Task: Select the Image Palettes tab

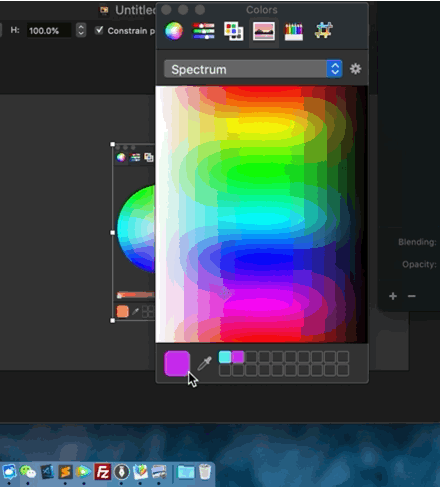Action: 264,31
